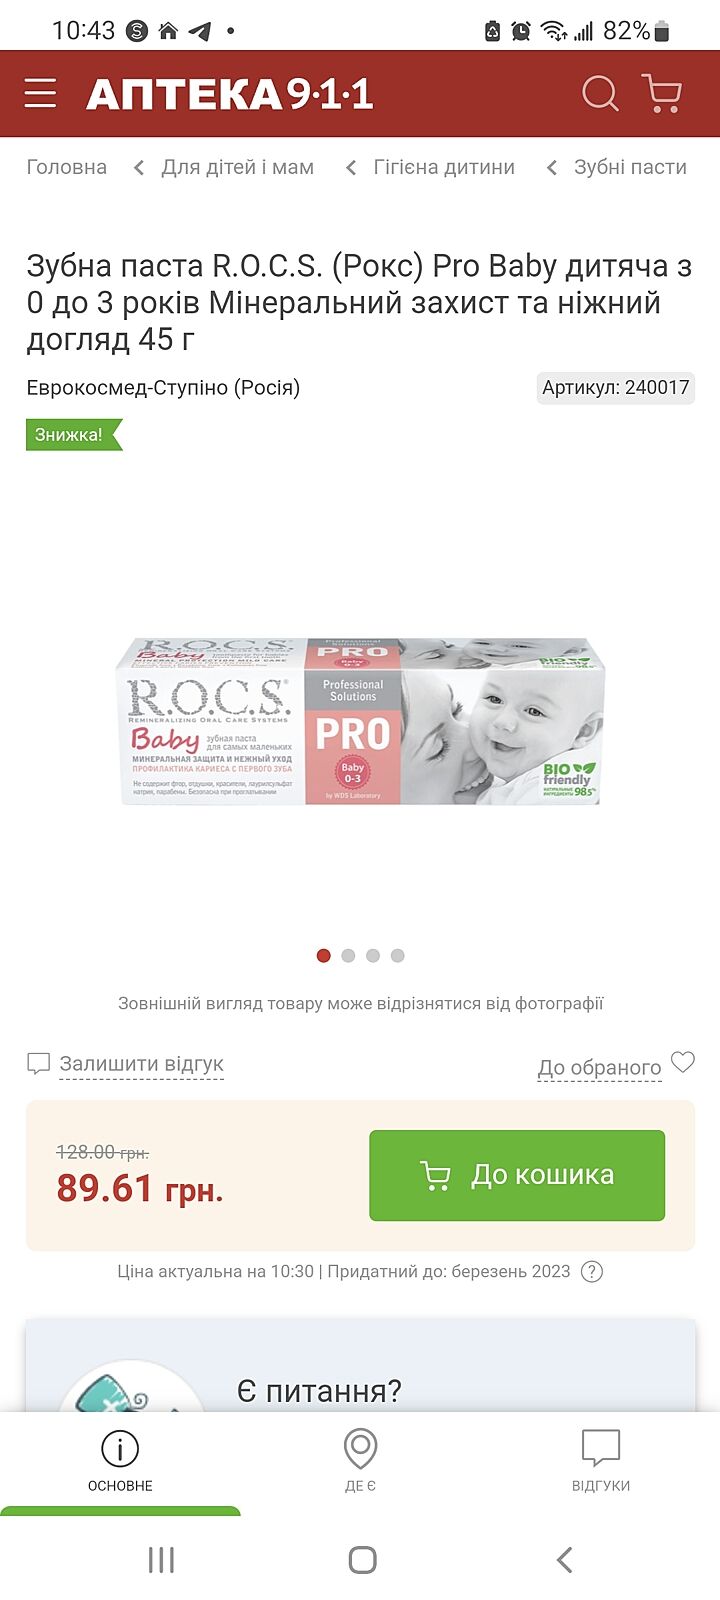720x1600 pixels.
Task: Open Гігієна дитини breadcrumb
Action: tap(444, 167)
